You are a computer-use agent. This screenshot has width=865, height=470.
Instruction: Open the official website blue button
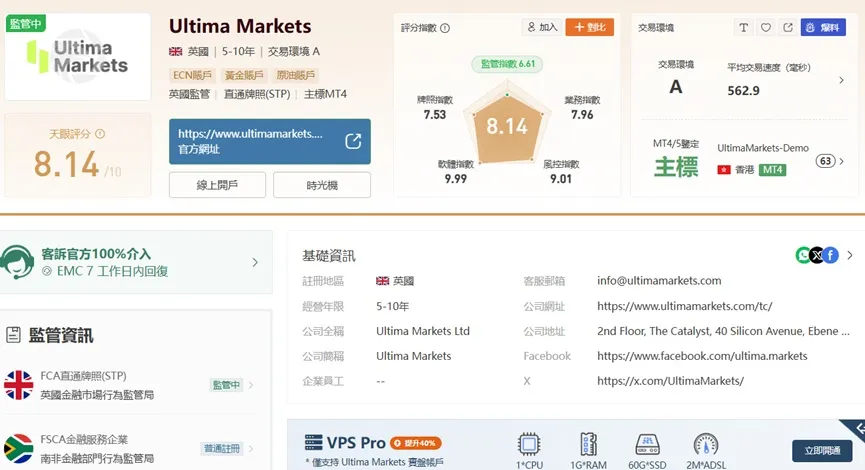pyautogui.click(x=270, y=141)
